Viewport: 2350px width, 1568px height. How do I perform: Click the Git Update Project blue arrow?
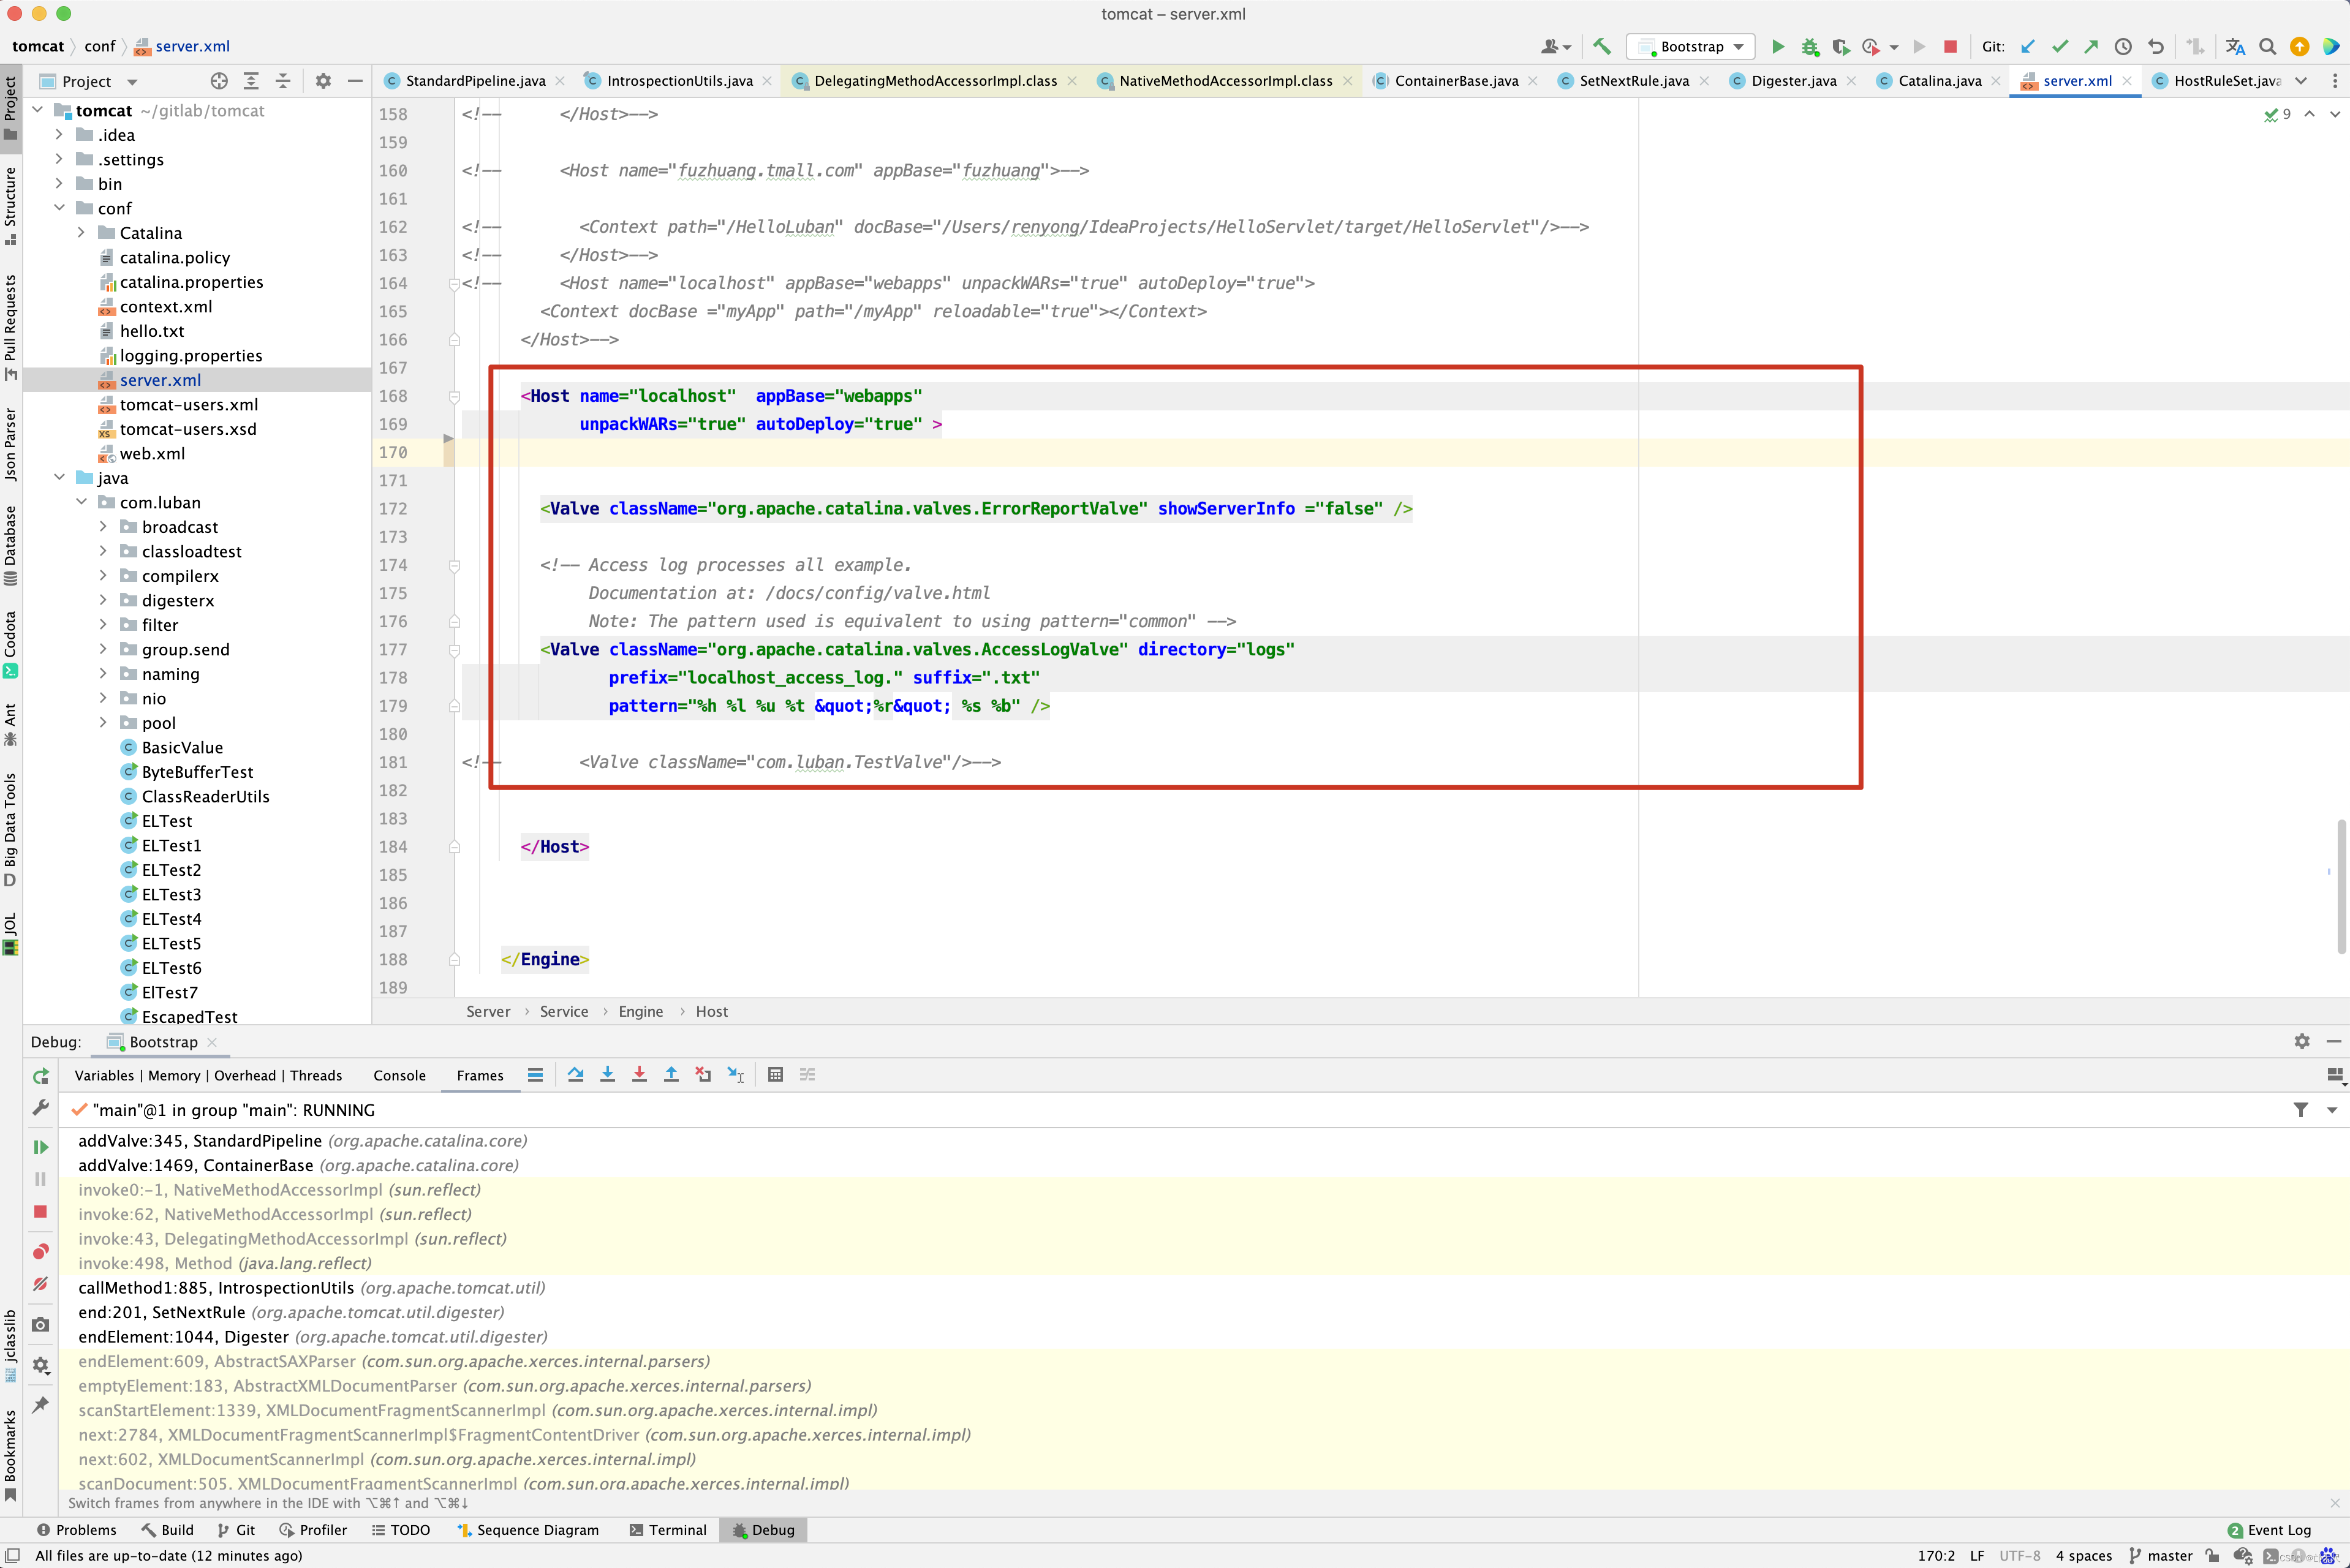click(x=2028, y=46)
